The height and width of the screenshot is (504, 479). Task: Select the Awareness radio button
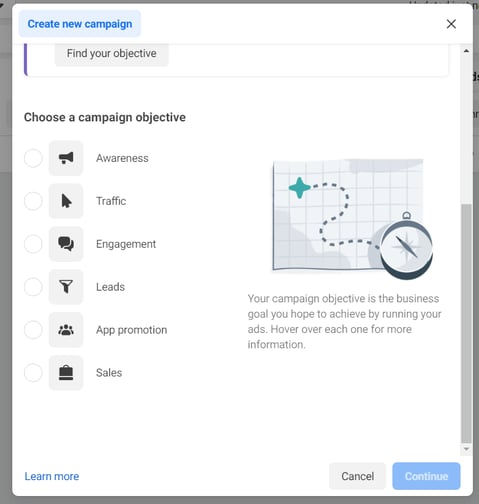pyautogui.click(x=33, y=158)
